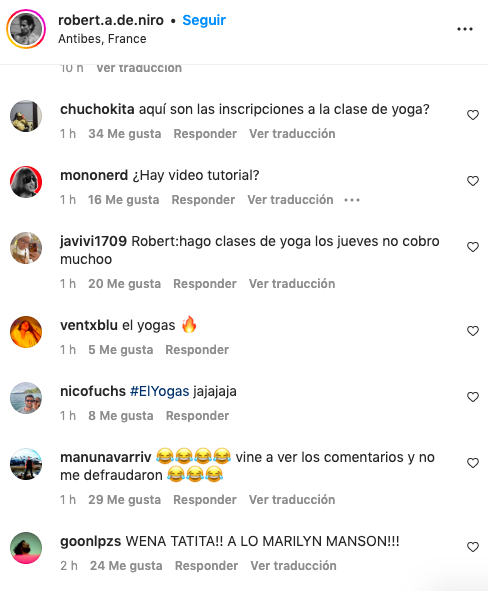Screen dimensions: 488x591
Task: Reply to nicofuchs's comment
Action: coord(197,415)
